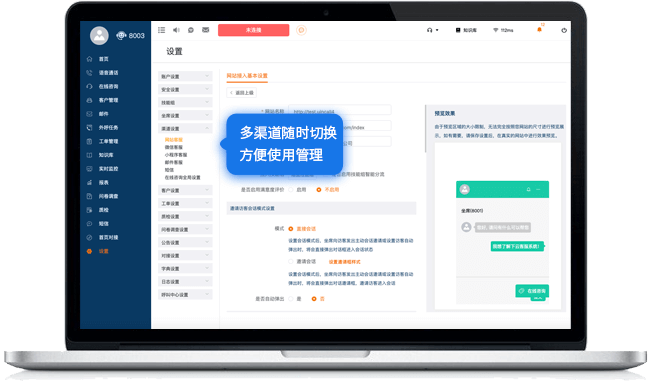
Task: Select the 启用 satisfaction rating radio button
Action: [x=291, y=190]
